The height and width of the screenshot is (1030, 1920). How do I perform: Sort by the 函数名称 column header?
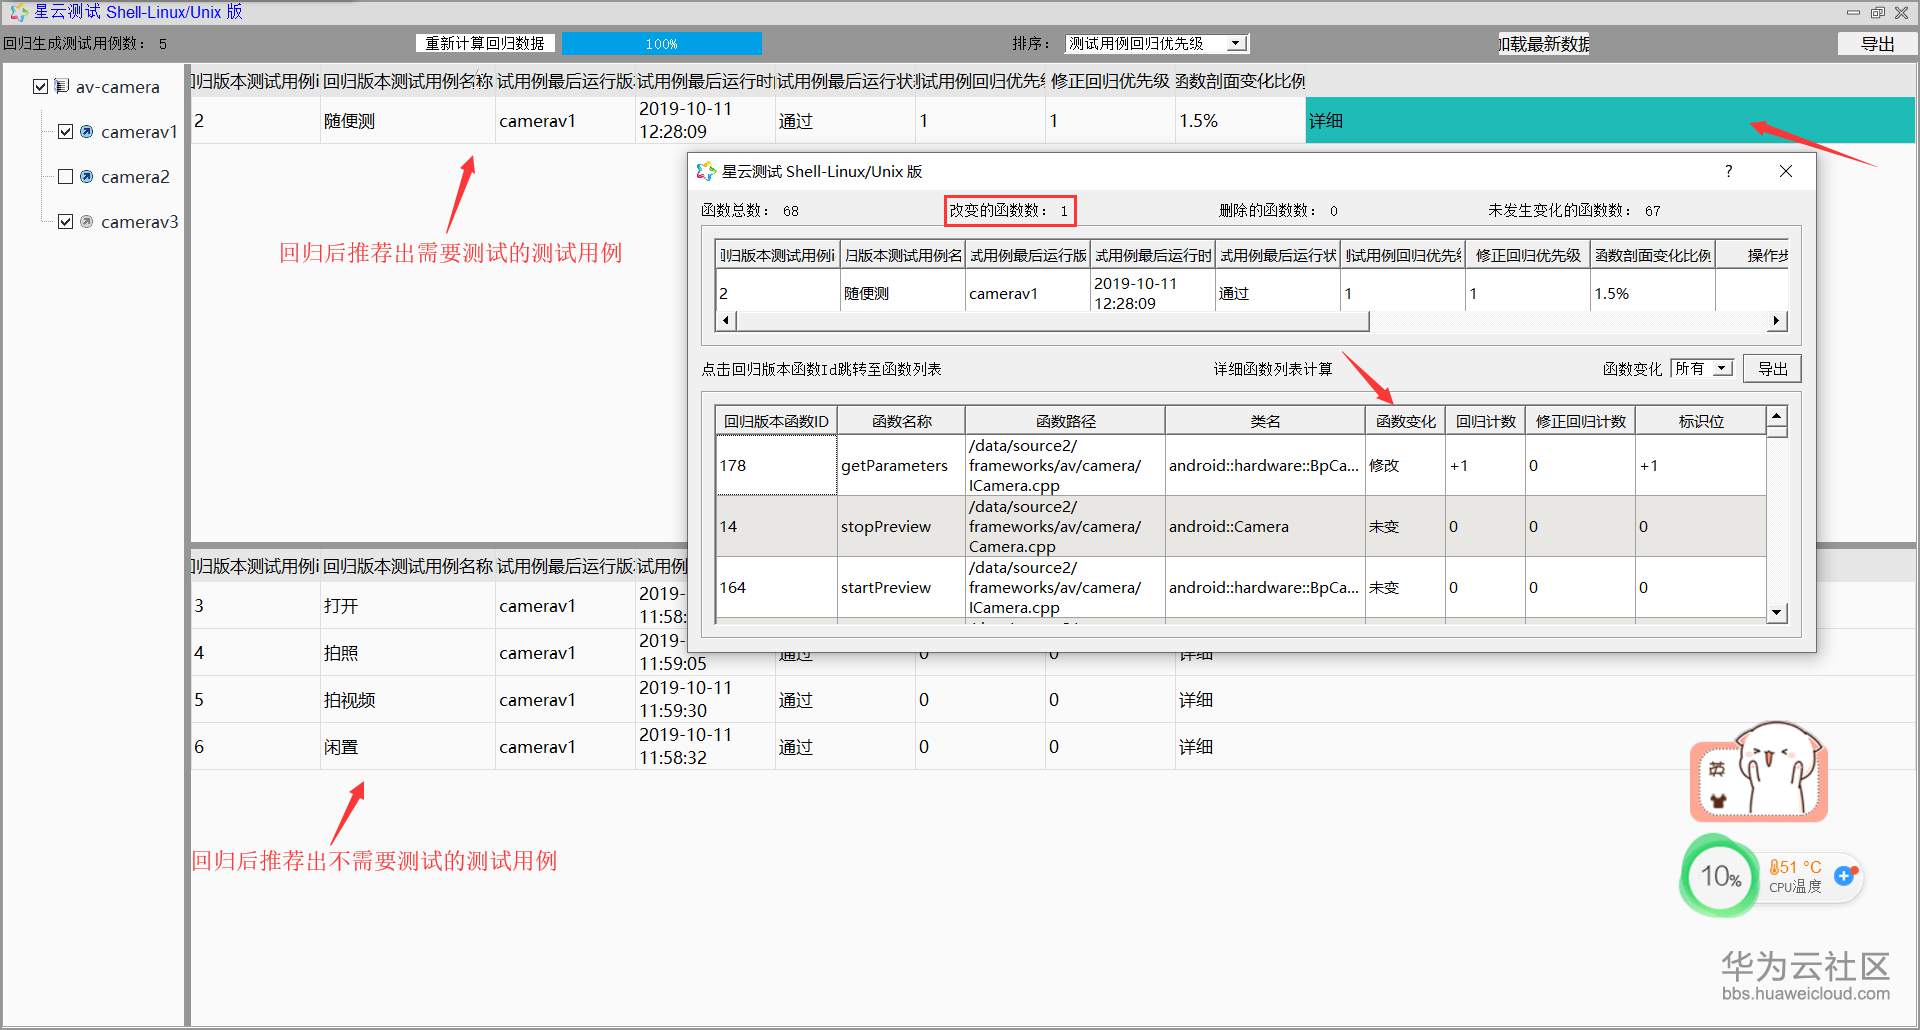[x=901, y=421]
